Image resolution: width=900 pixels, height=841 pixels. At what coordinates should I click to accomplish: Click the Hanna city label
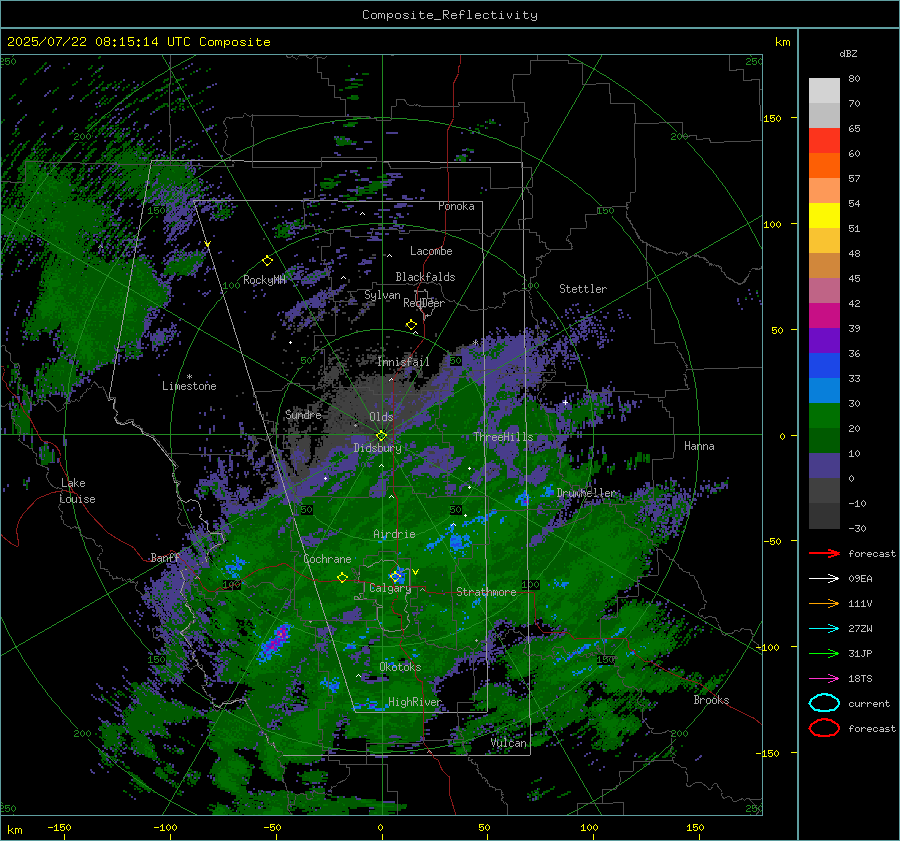[x=699, y=446]
